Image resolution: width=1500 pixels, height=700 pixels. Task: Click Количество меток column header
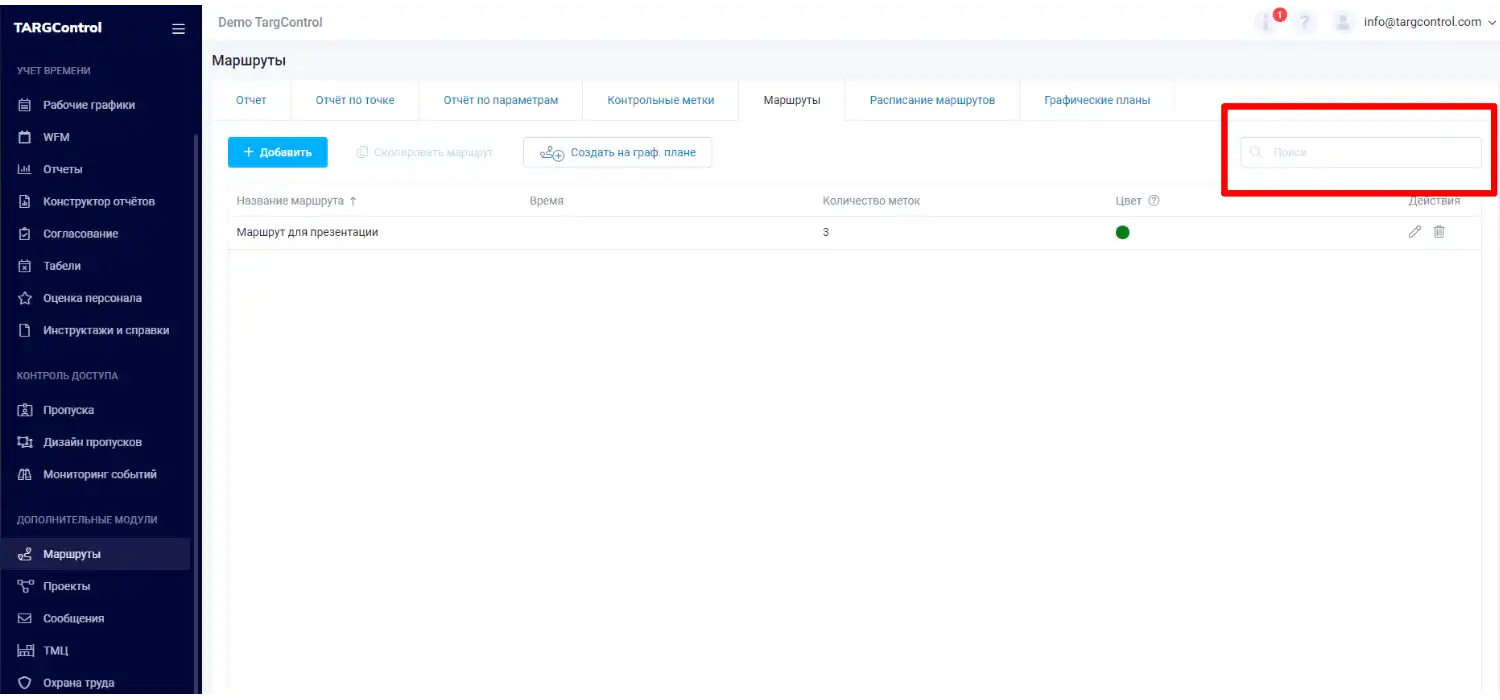(x=871, y=201)
